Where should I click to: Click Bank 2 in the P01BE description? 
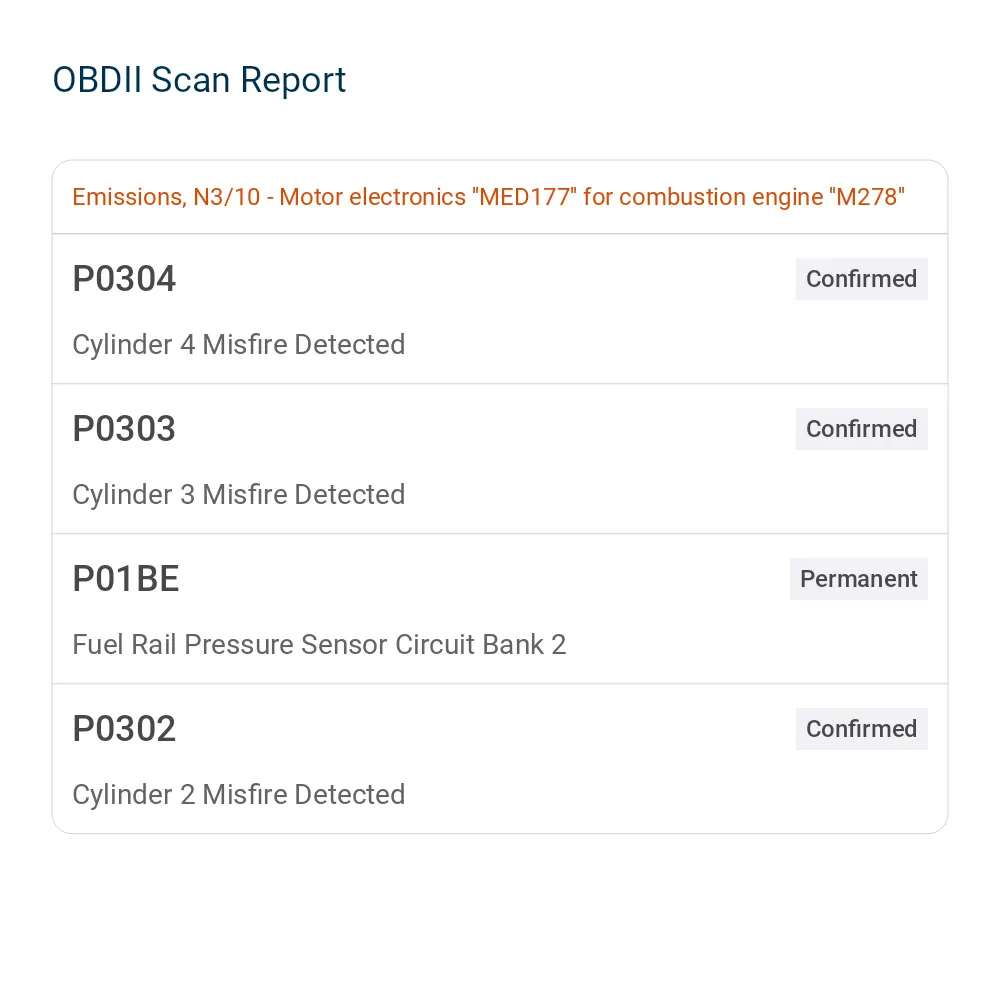[524, 644]
